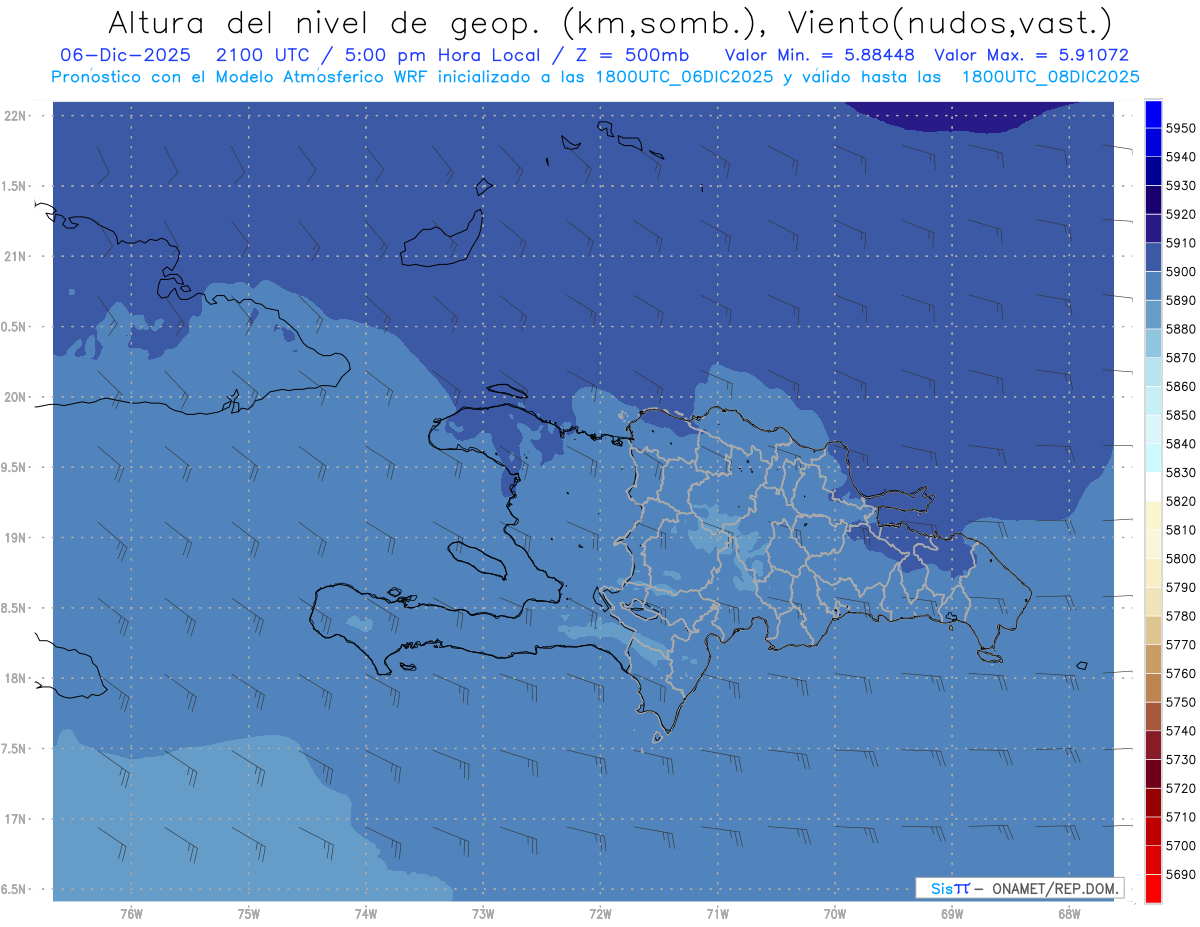The width and height of the screenshot is (1200, 927).
Task: Click the colorbar value "5710"
Action: (x=1181, y=817)
